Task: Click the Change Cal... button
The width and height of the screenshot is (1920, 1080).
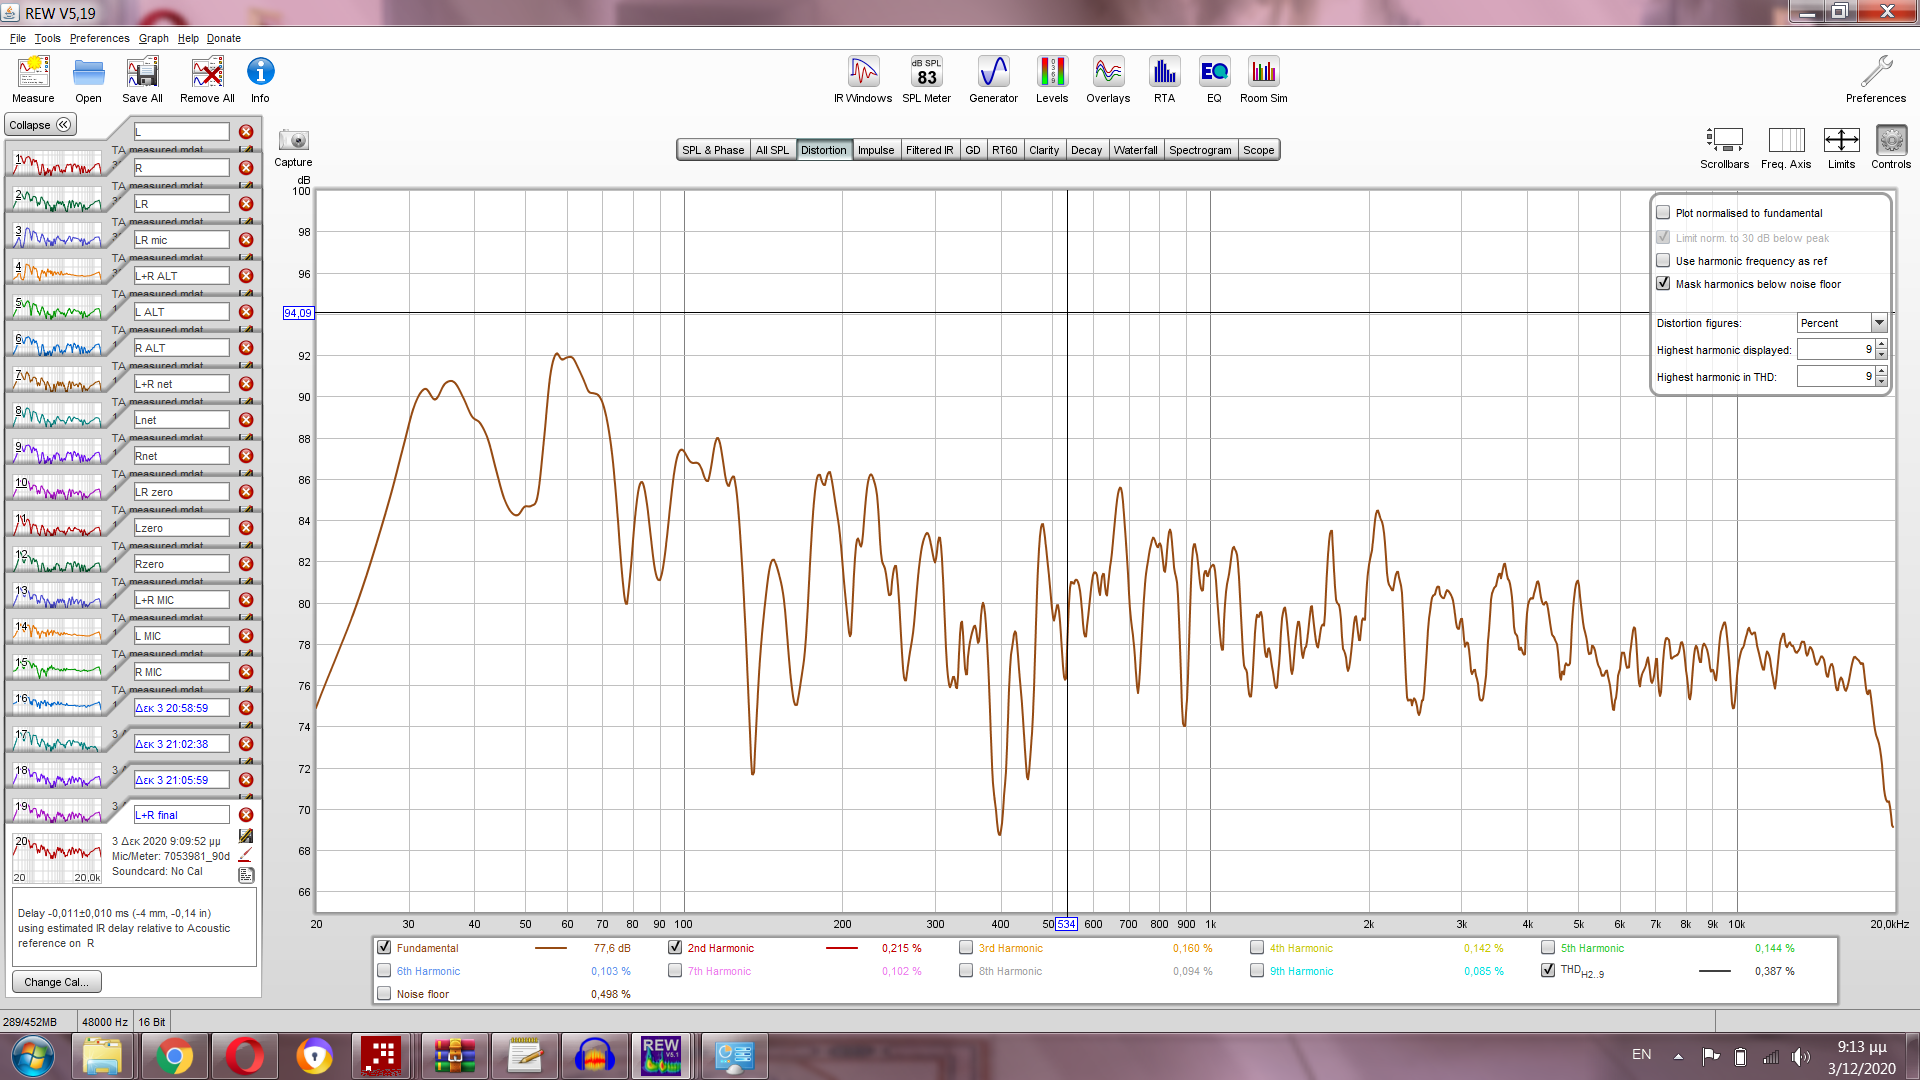Action: coord(56,982)
